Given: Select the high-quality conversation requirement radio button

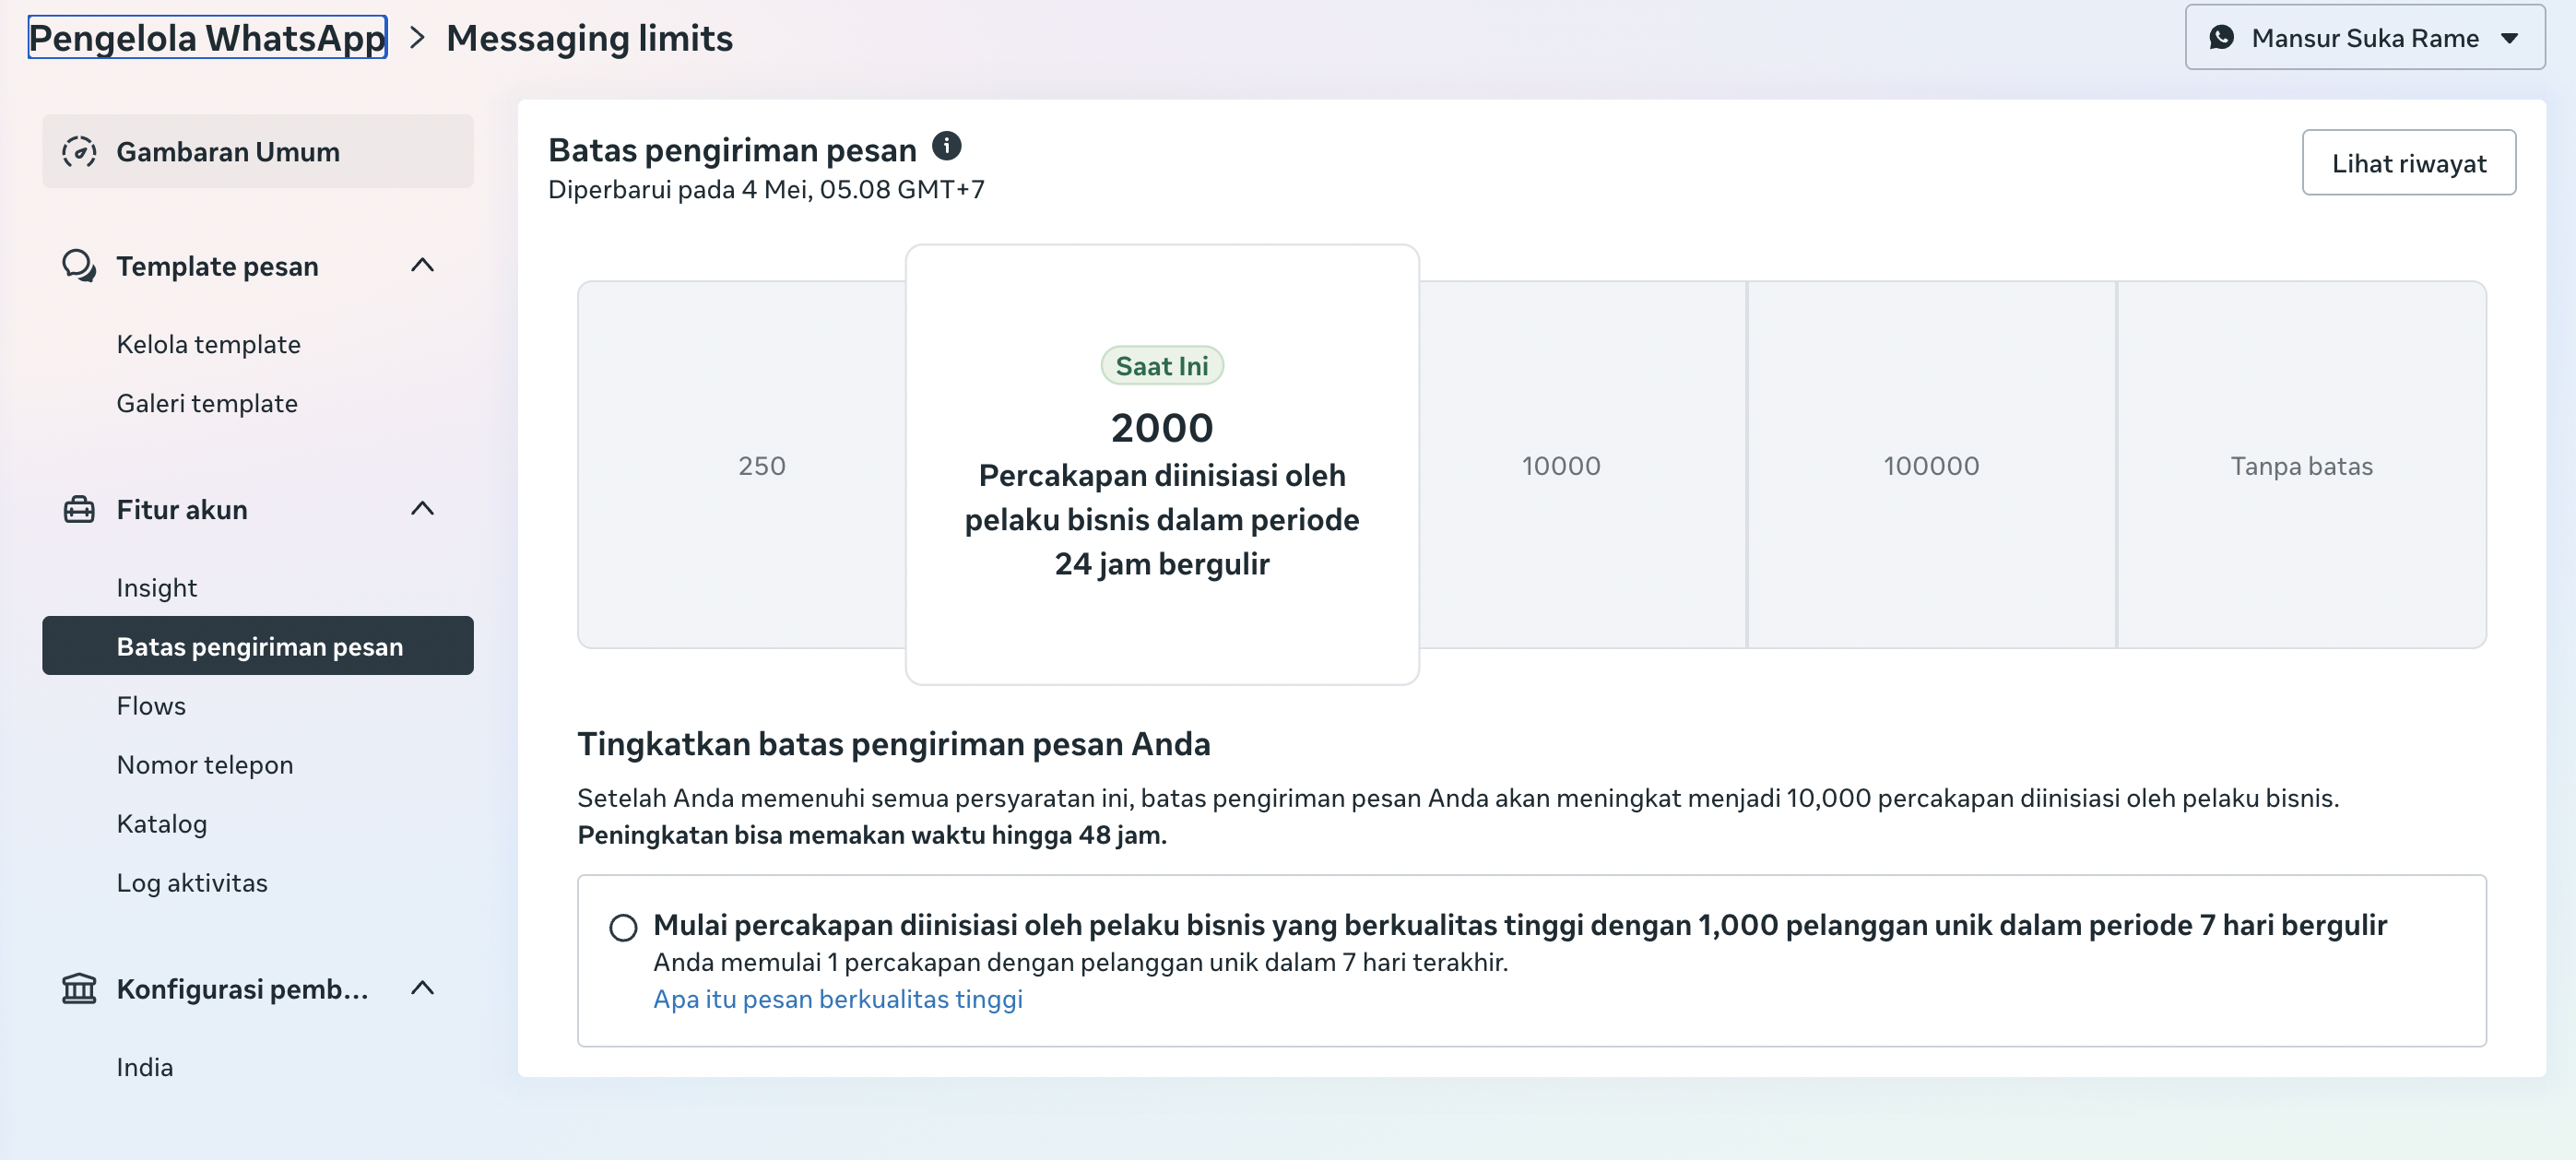Looking at the screenshot, I should pyautogui.click(x=623, y=928).
